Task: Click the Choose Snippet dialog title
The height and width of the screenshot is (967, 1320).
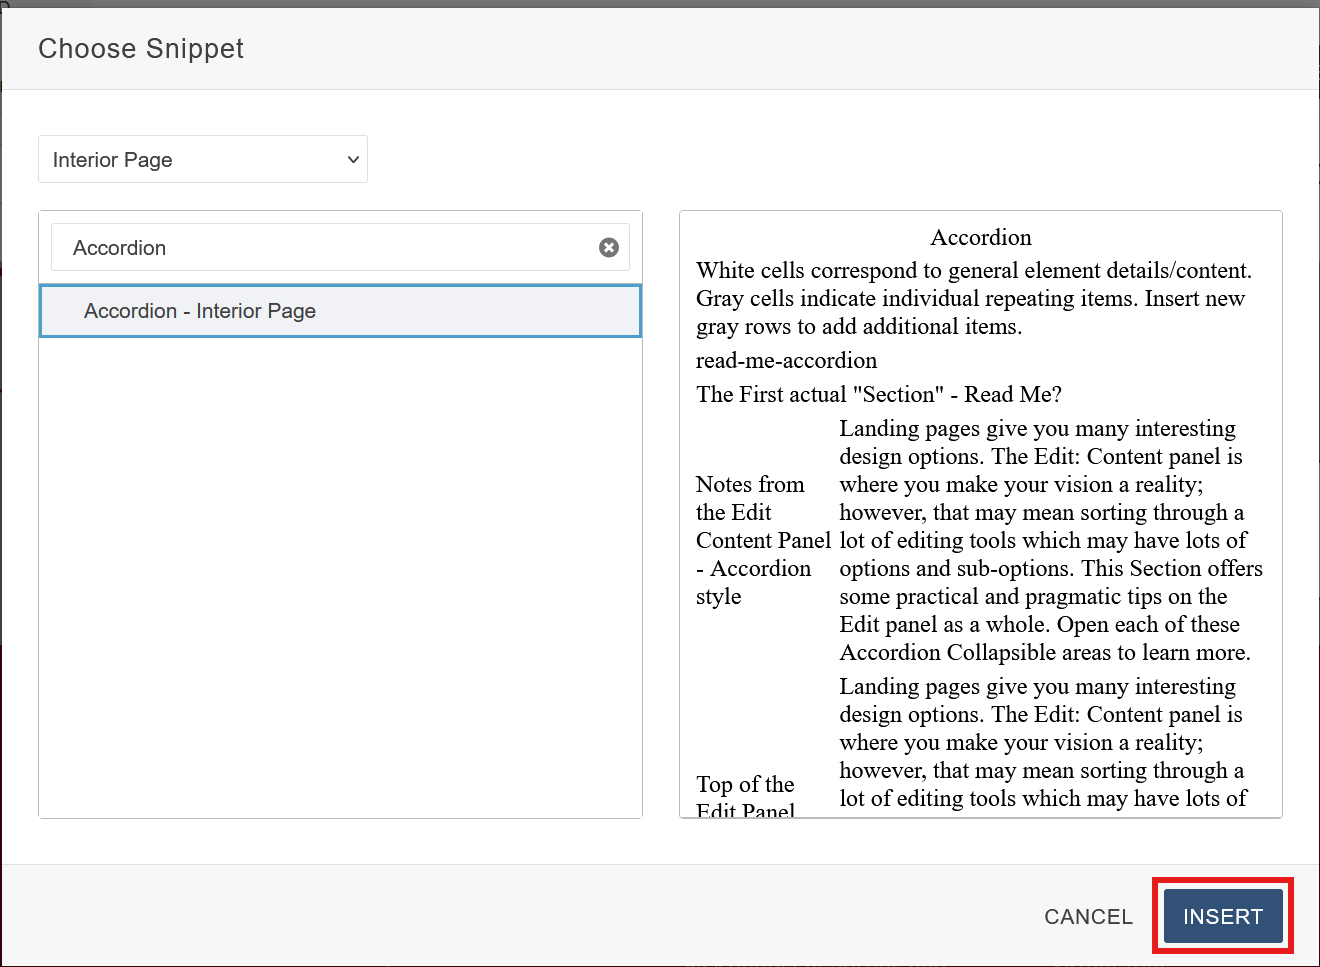Action: [141, 49]
